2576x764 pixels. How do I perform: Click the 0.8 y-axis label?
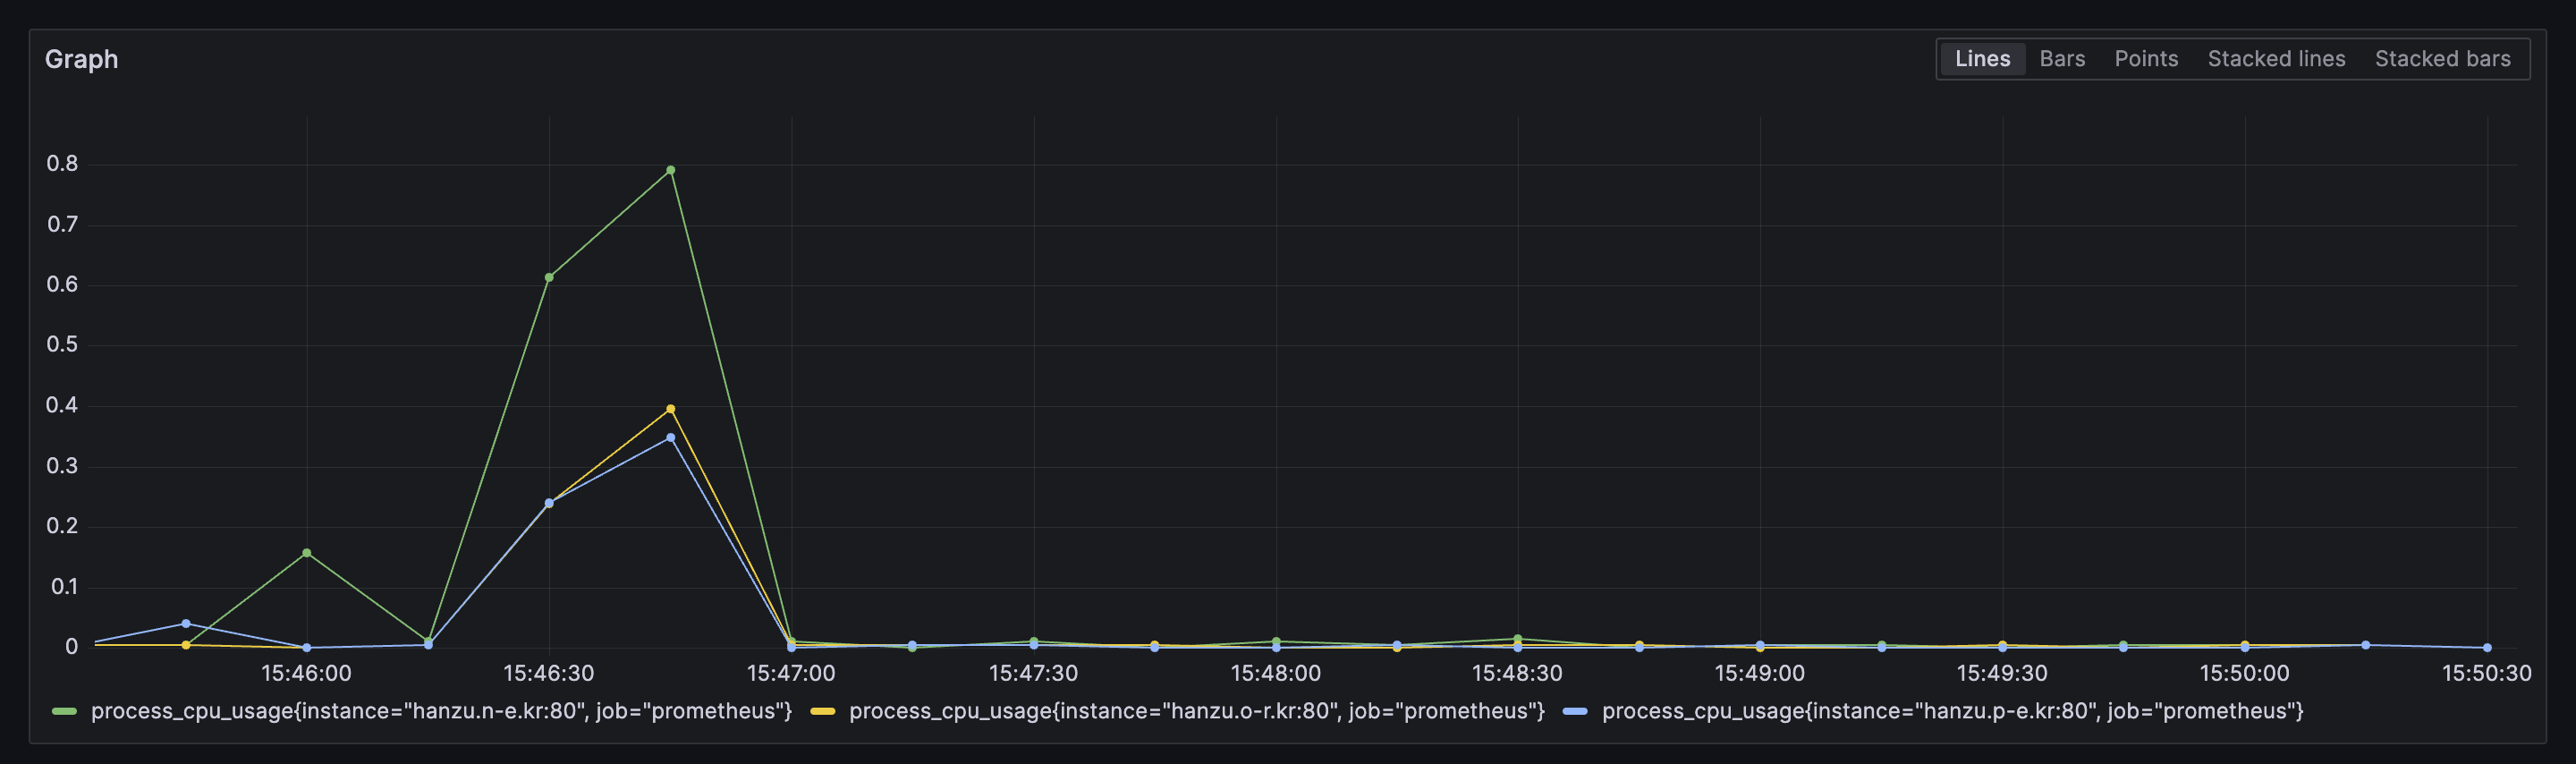(62, 164)
